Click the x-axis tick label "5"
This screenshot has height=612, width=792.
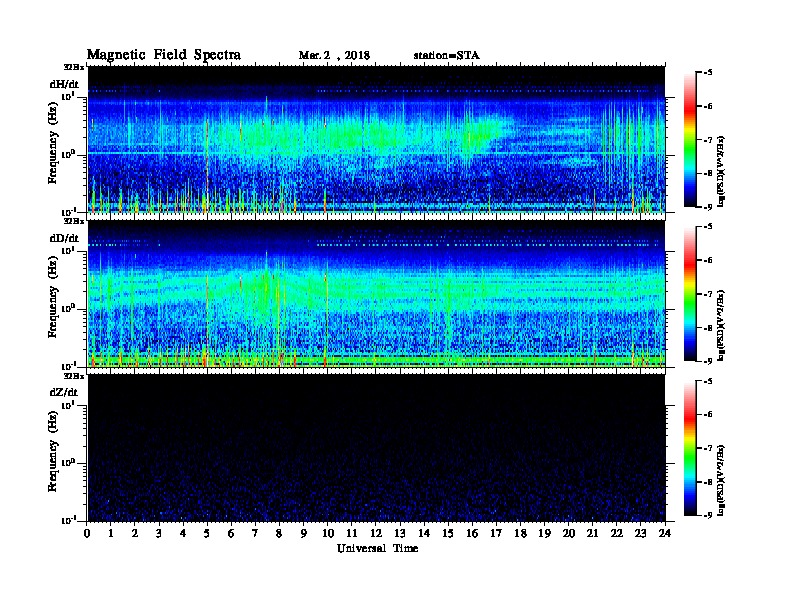point(207,533)
